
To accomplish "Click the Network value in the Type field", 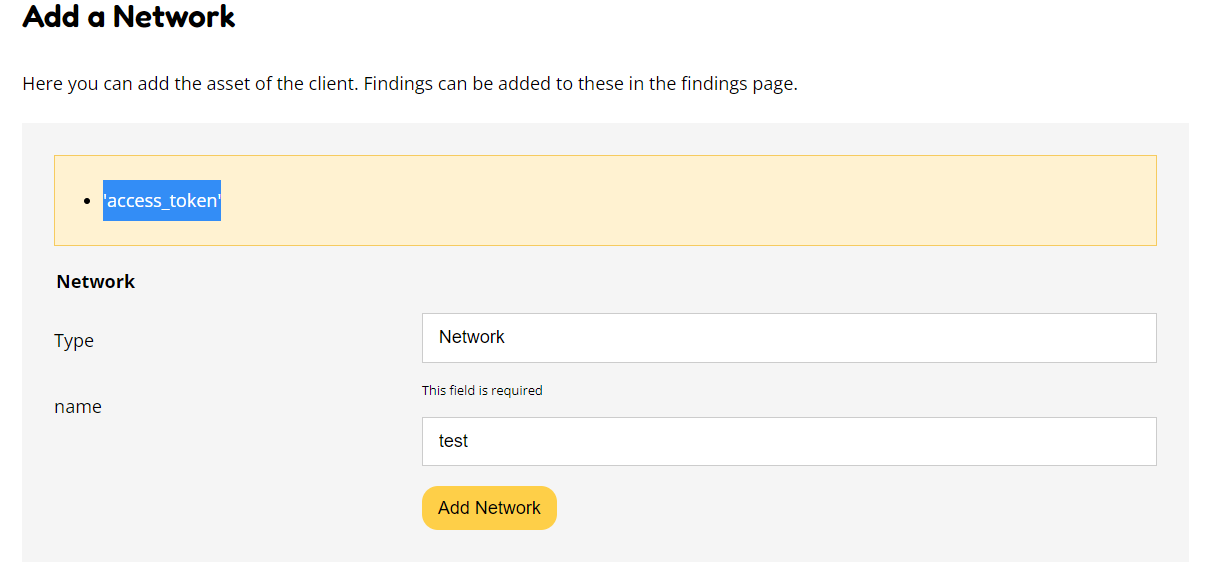I will click(x=470, y=337).
